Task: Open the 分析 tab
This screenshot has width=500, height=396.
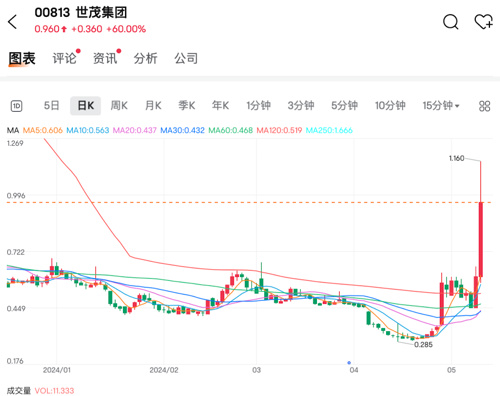Action: point(145,58)
